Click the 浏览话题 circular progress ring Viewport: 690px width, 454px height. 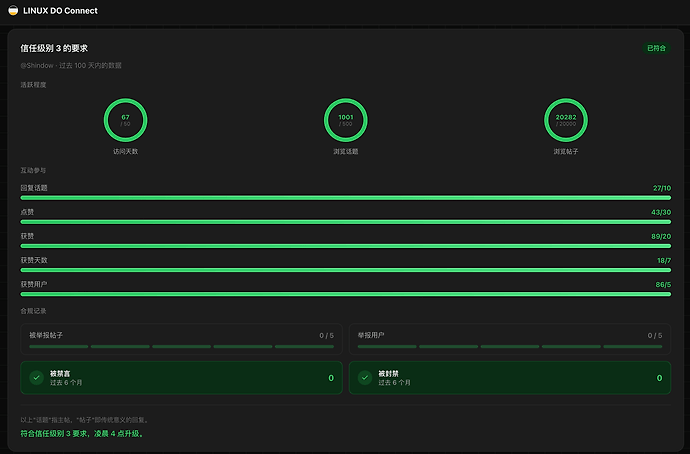(345, 120)
